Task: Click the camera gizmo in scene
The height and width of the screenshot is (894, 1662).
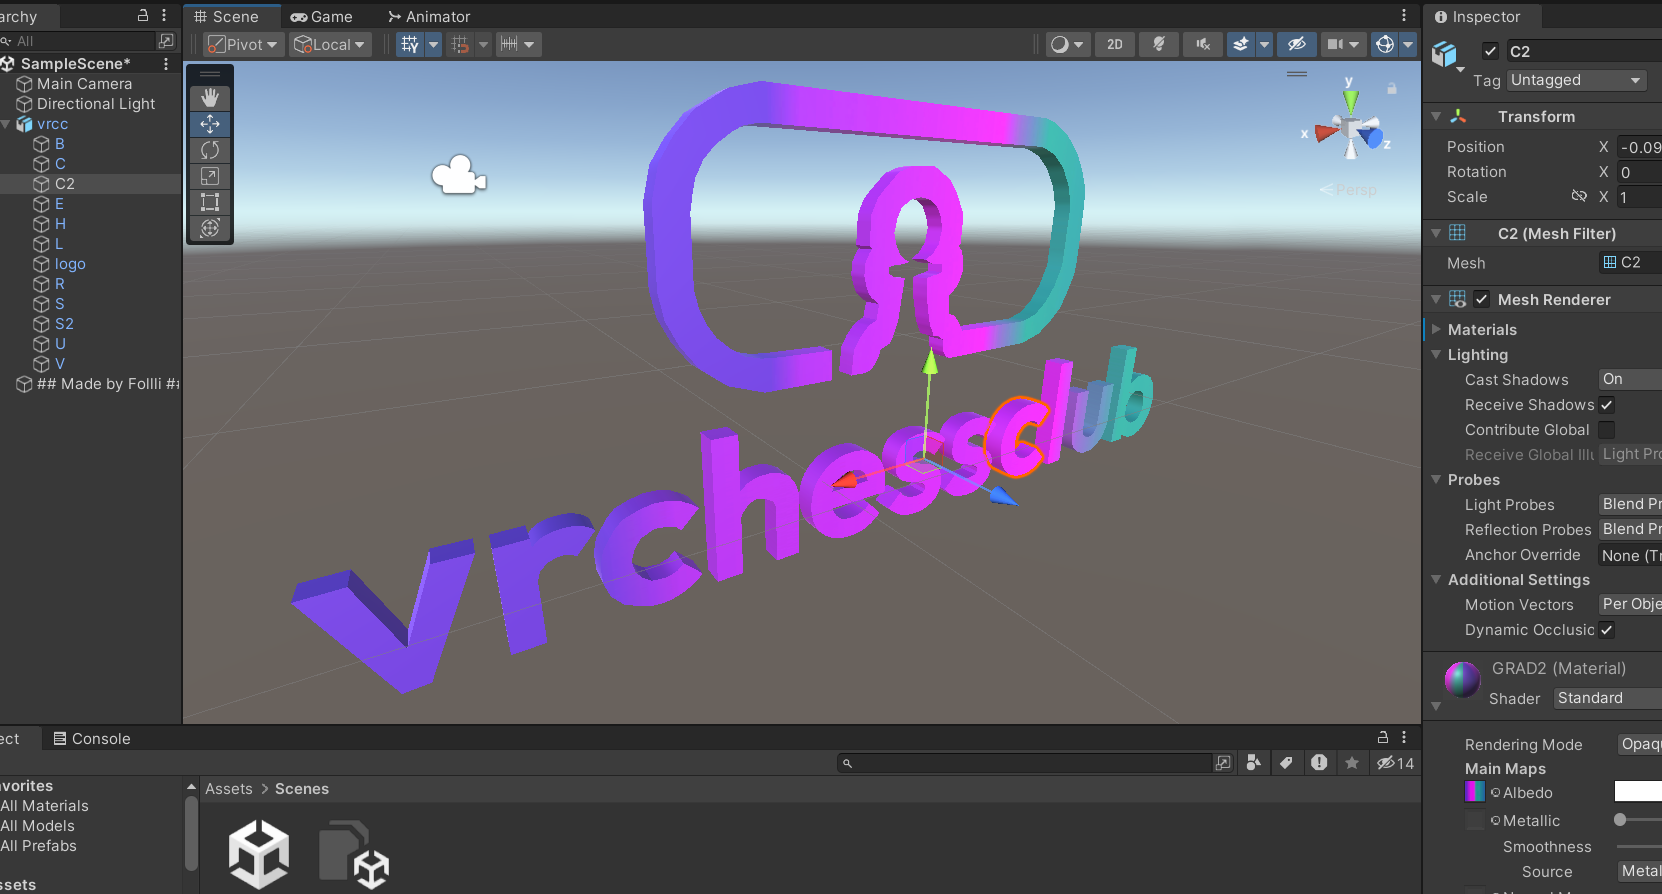Action: pos(458,175)
